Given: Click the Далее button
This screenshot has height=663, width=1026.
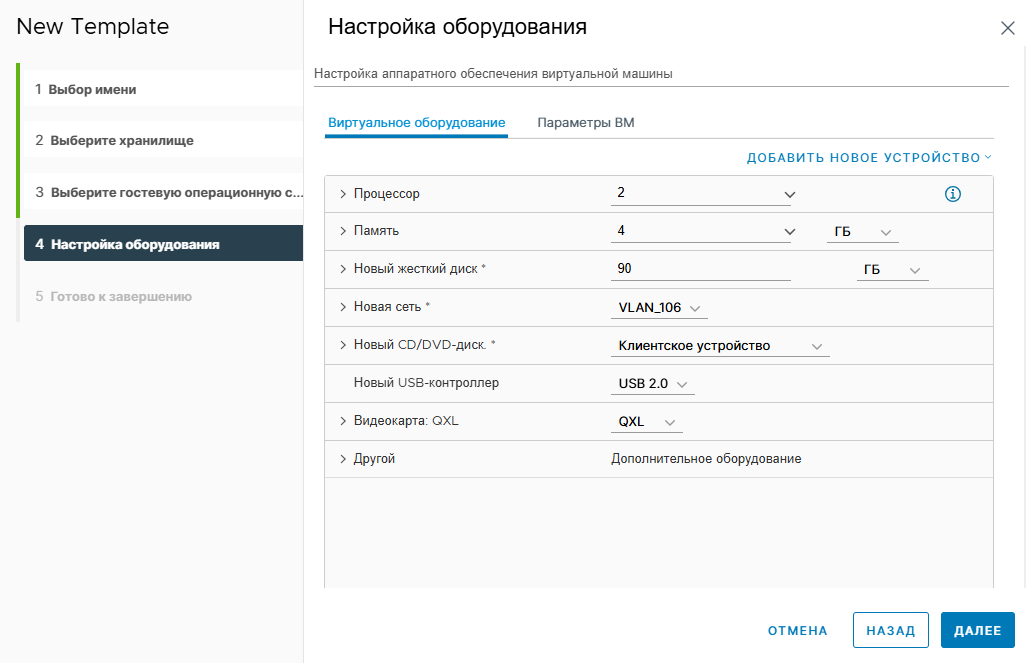Looking at the screenshot, I should [x=978, y=630].
